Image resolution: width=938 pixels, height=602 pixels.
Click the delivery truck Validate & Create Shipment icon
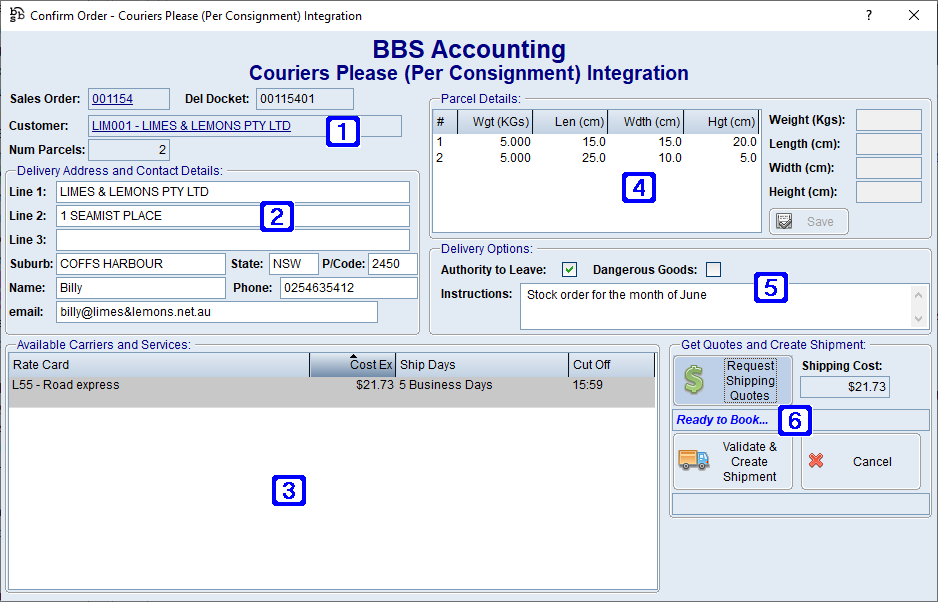693,461
